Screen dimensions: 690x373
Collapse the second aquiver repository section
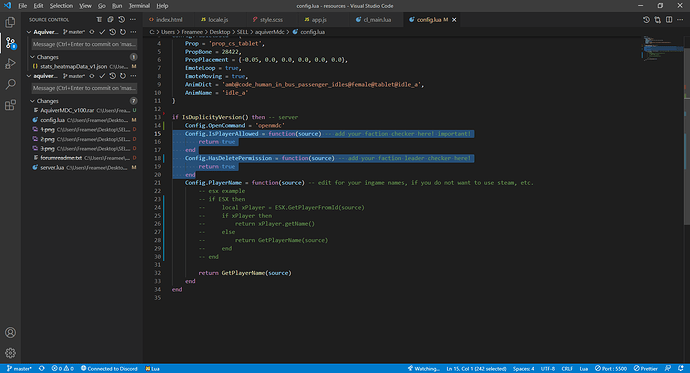(29, 76)
